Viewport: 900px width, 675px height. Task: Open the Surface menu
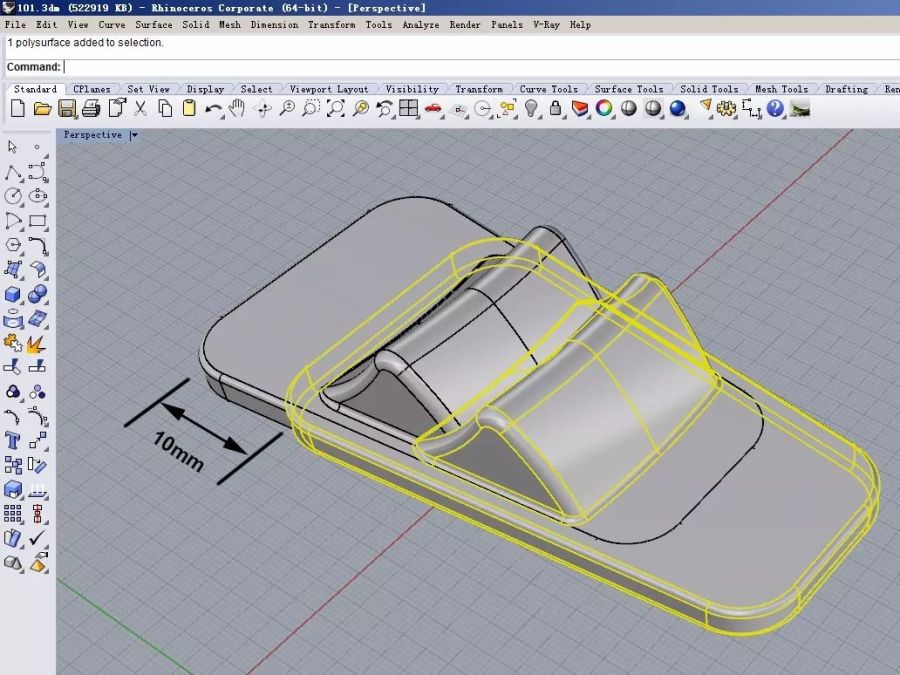153,24
